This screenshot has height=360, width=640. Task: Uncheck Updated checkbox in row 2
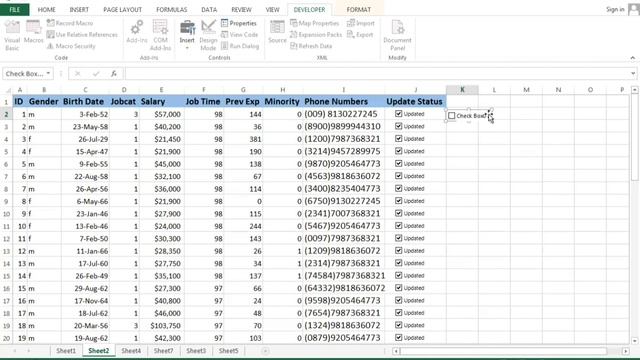(398, 114)
